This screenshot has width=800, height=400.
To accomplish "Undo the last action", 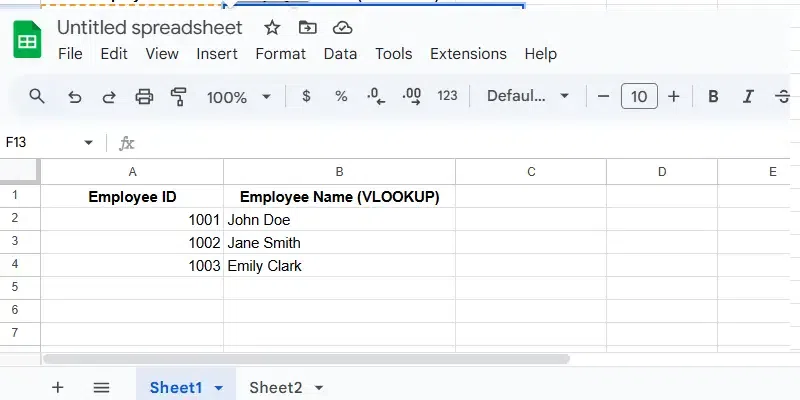I will coord(74,96).
